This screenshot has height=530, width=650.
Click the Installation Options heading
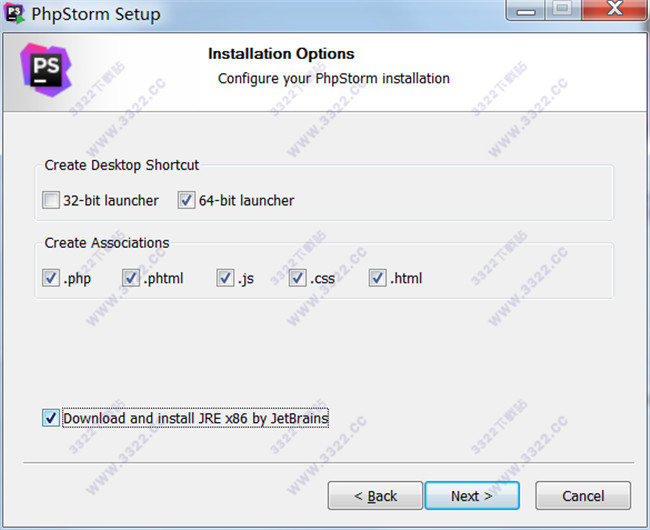(281, 54)
